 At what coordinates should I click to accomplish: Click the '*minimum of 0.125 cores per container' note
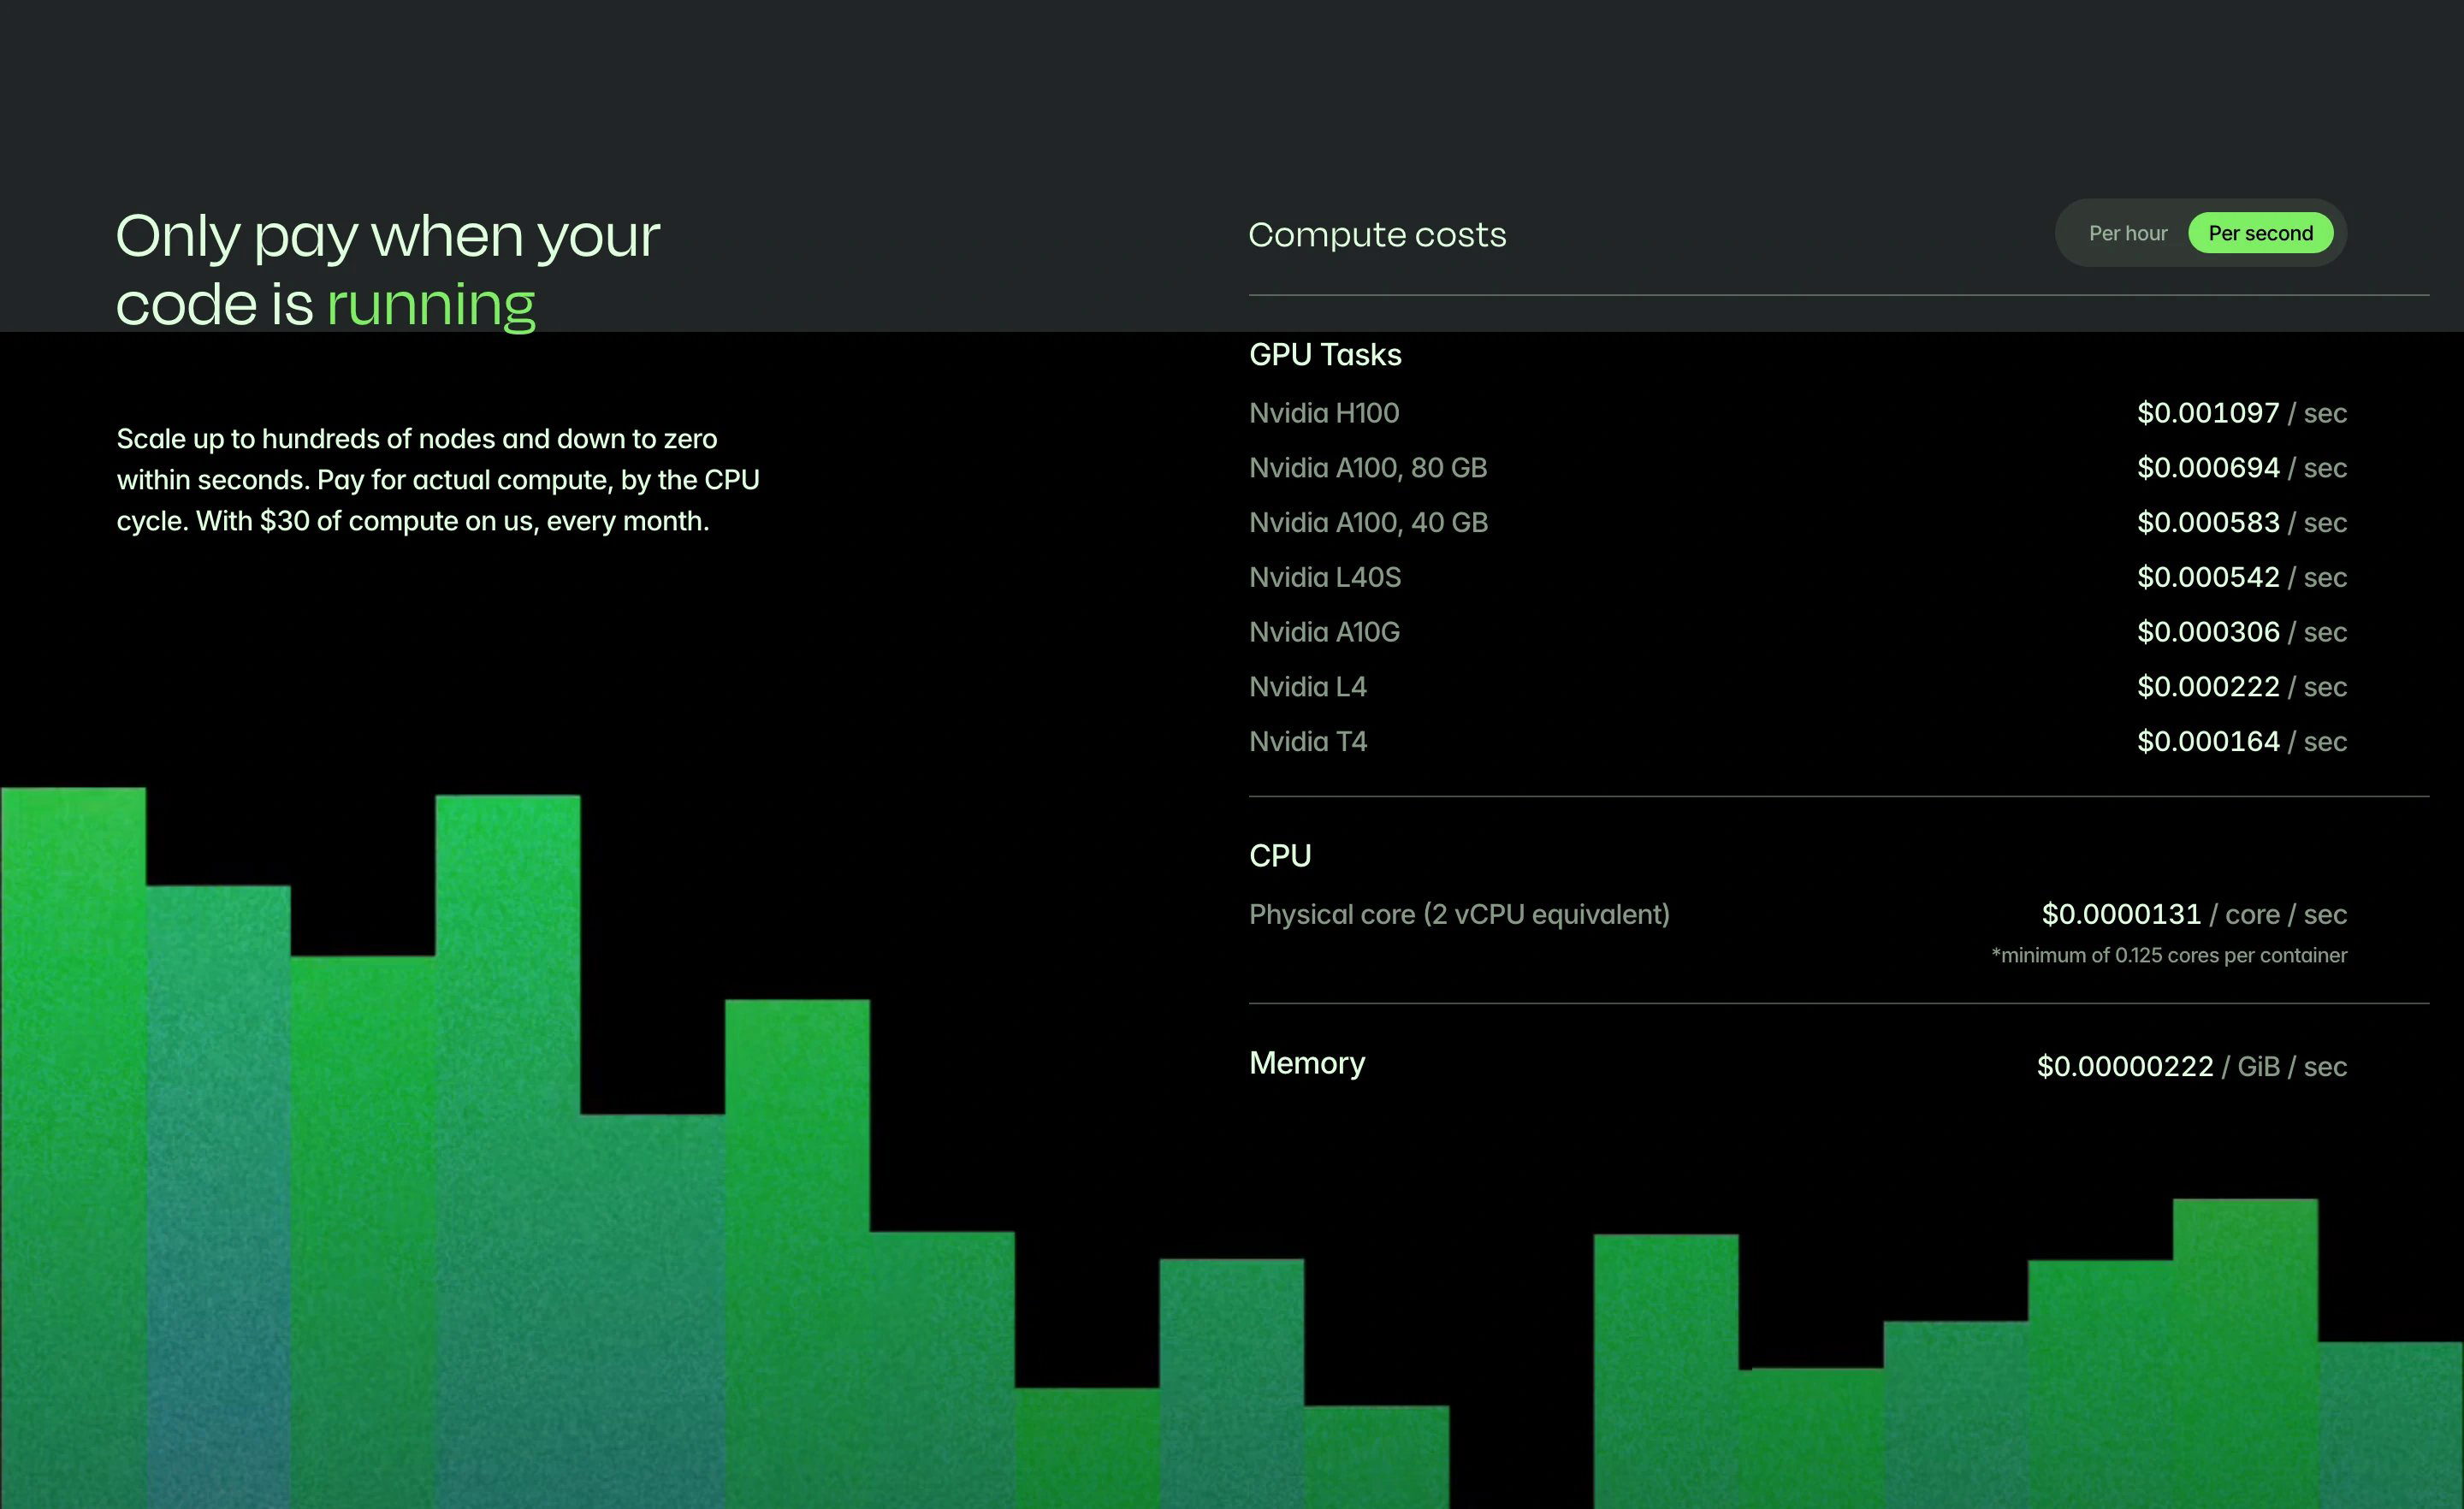coord(2169,955)
